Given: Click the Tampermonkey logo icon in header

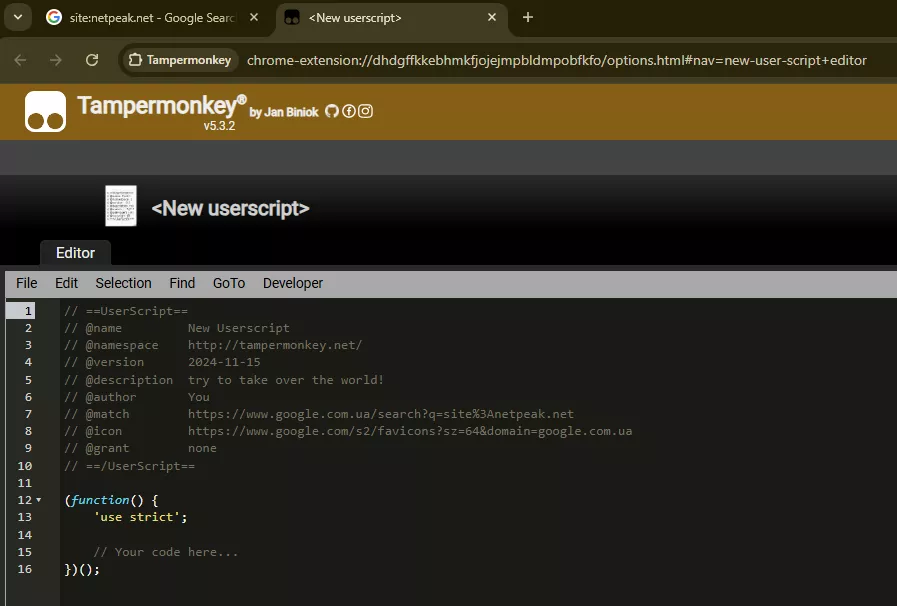Looking at the screenshot, I should (45, 112).
